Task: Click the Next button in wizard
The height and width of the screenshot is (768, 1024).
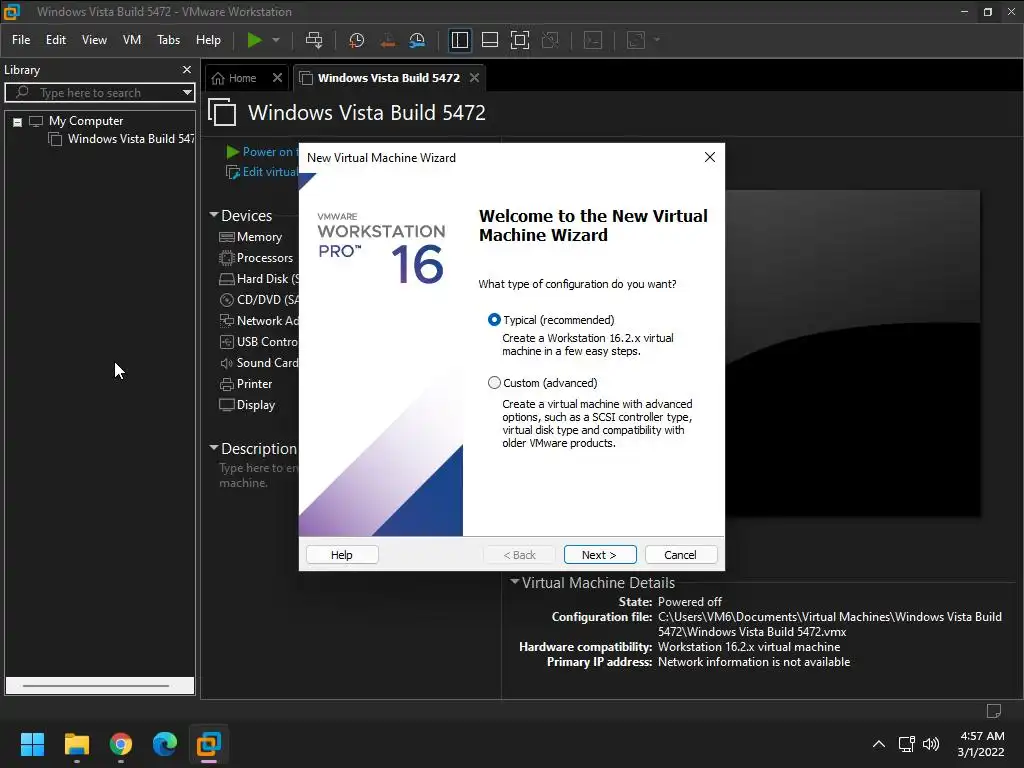Action: tap(600, 554)
